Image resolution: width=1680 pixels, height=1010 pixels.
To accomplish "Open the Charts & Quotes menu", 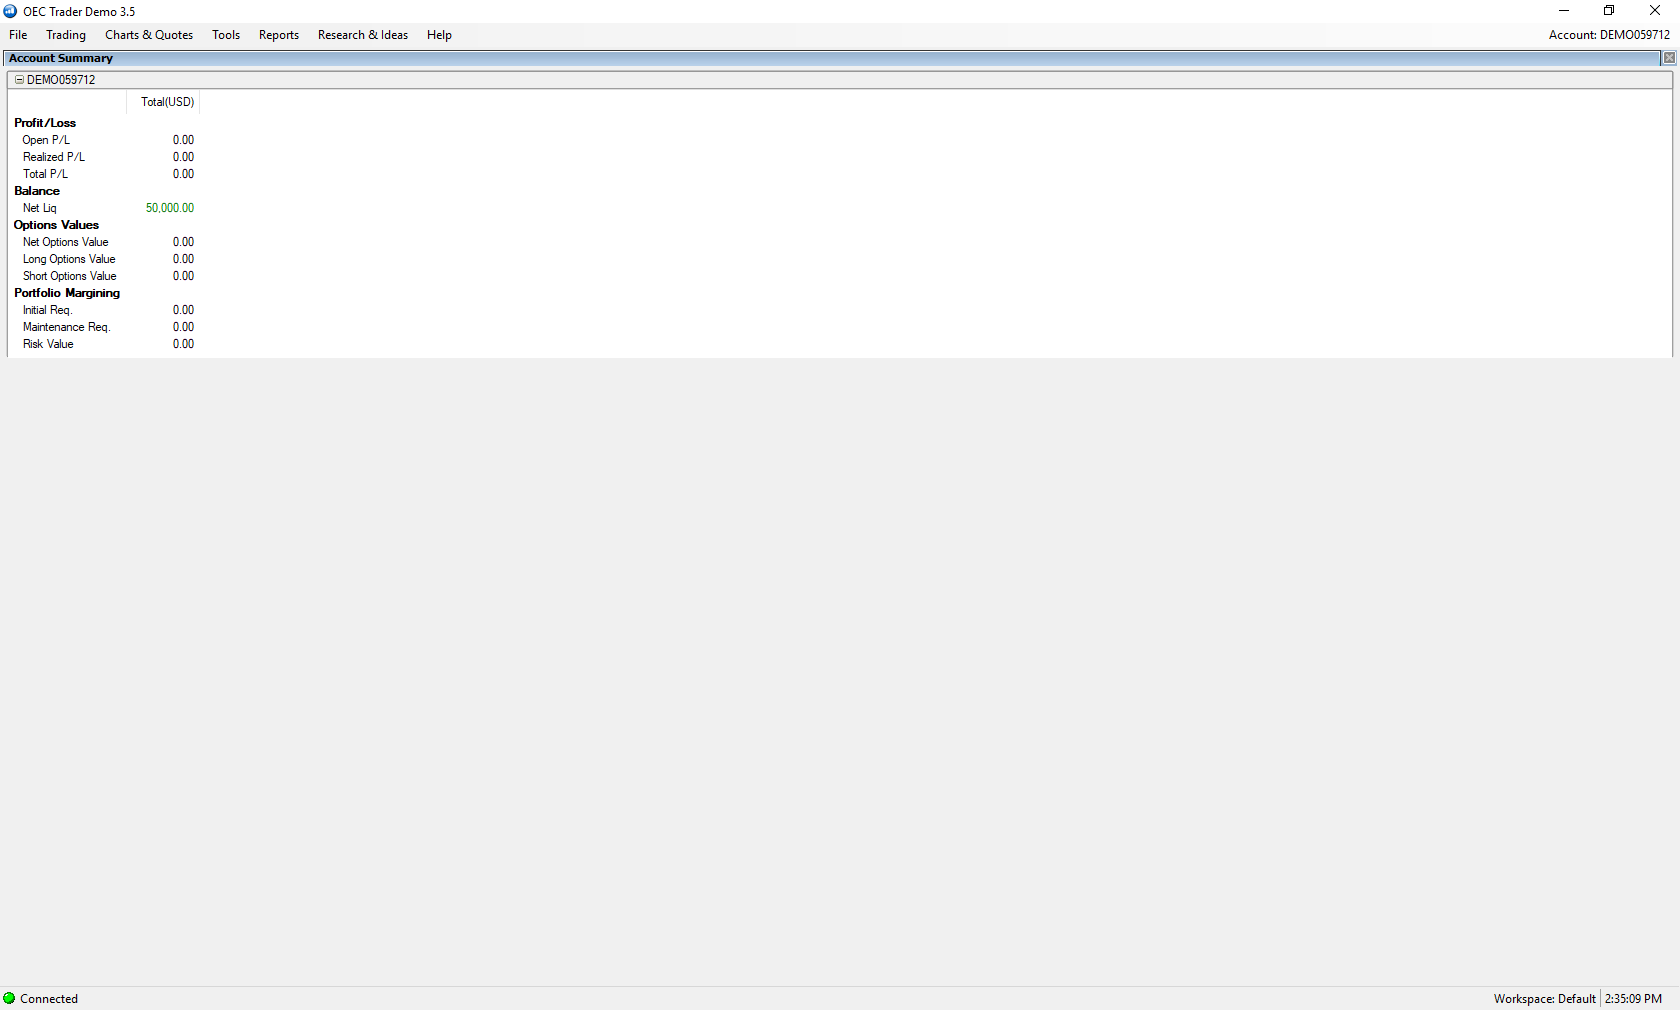I will tap(149, 35).
